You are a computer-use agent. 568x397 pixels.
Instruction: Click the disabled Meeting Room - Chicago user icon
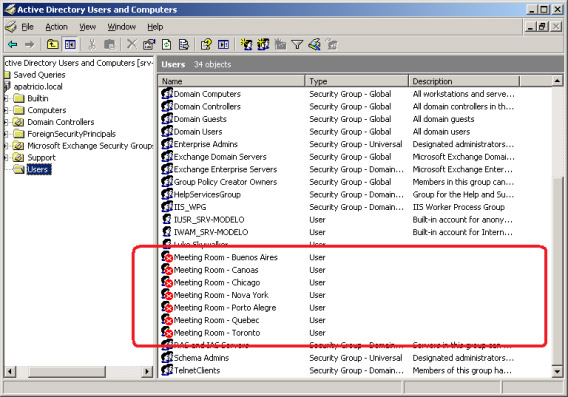pos(167,282)
